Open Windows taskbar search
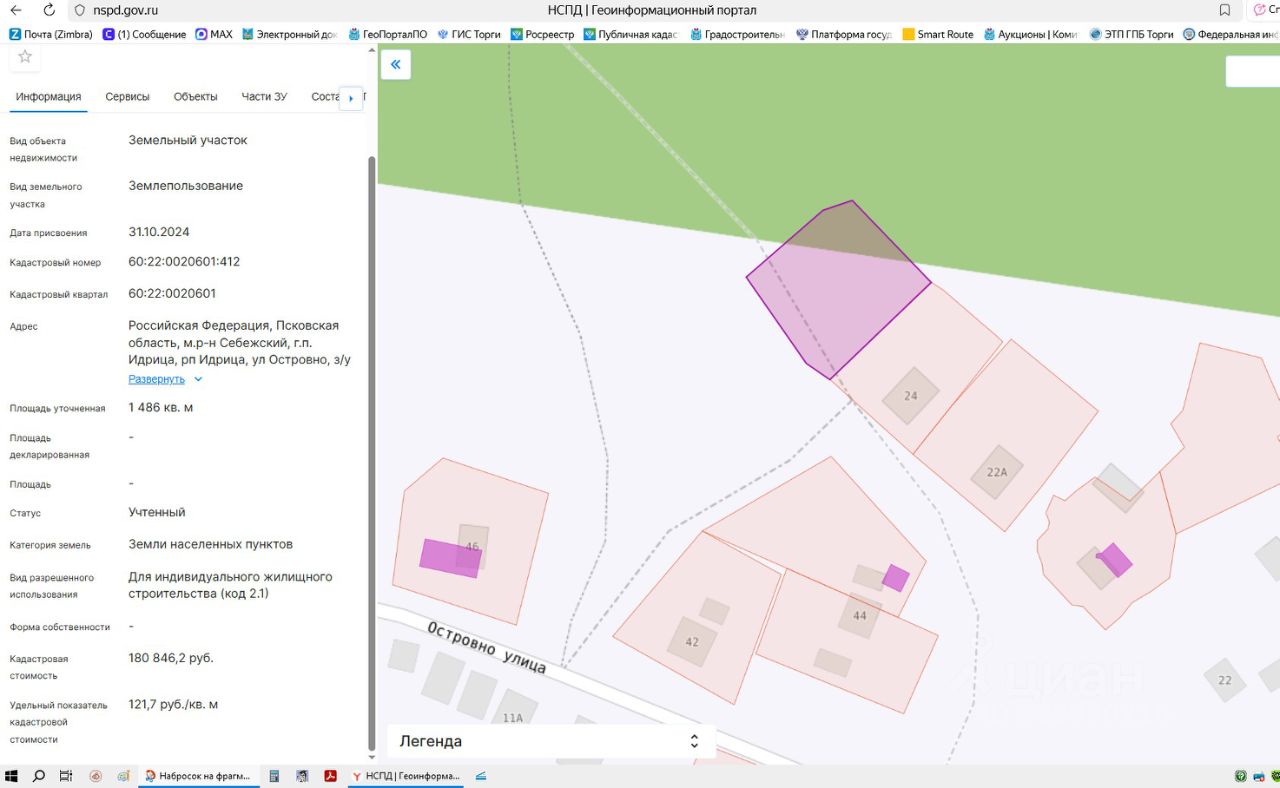 click(39, 776)
